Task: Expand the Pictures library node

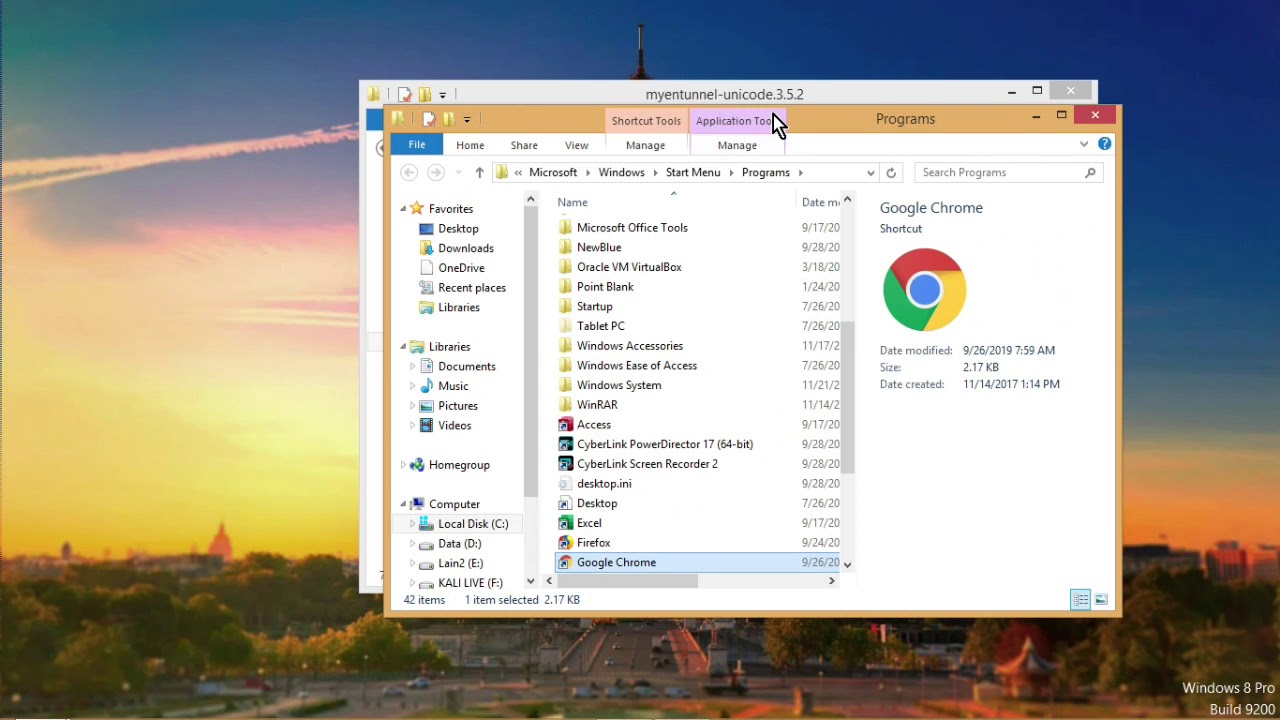Action: pyautogui.click(x=412, y=406)
